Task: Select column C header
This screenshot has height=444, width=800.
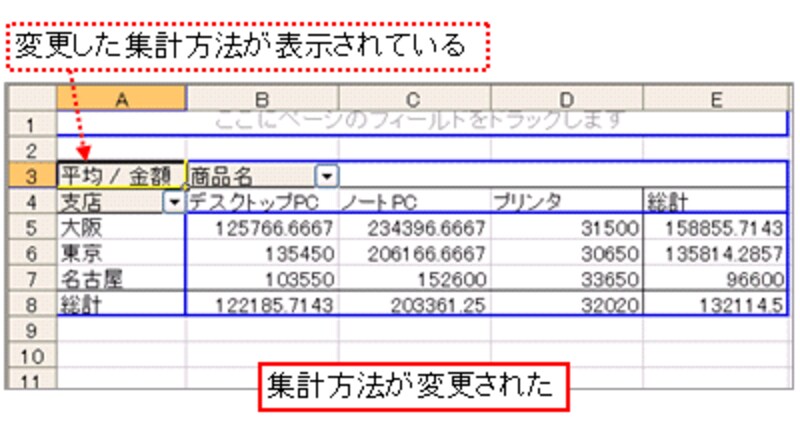Action: click(x=414, y=98)
